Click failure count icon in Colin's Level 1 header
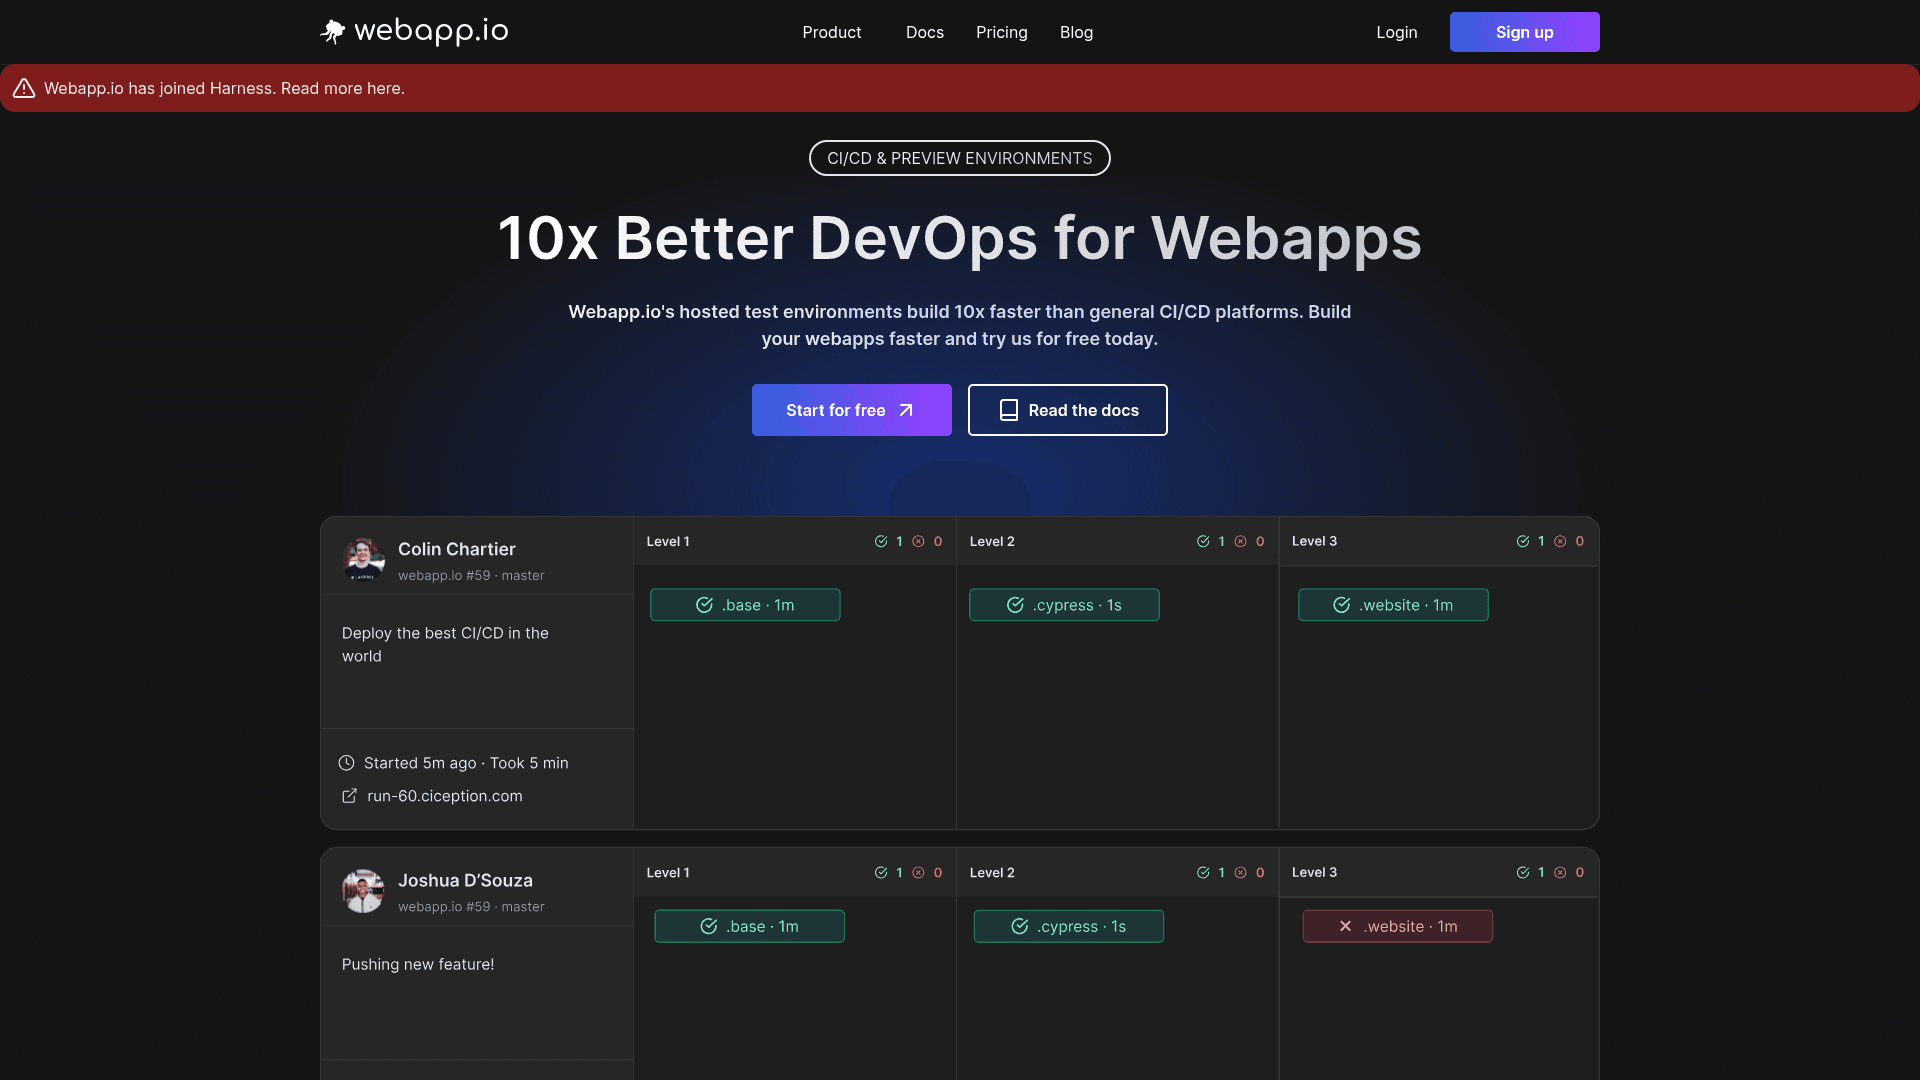The width and height of the screenshot is (1920, 1080). click(918, 541)
